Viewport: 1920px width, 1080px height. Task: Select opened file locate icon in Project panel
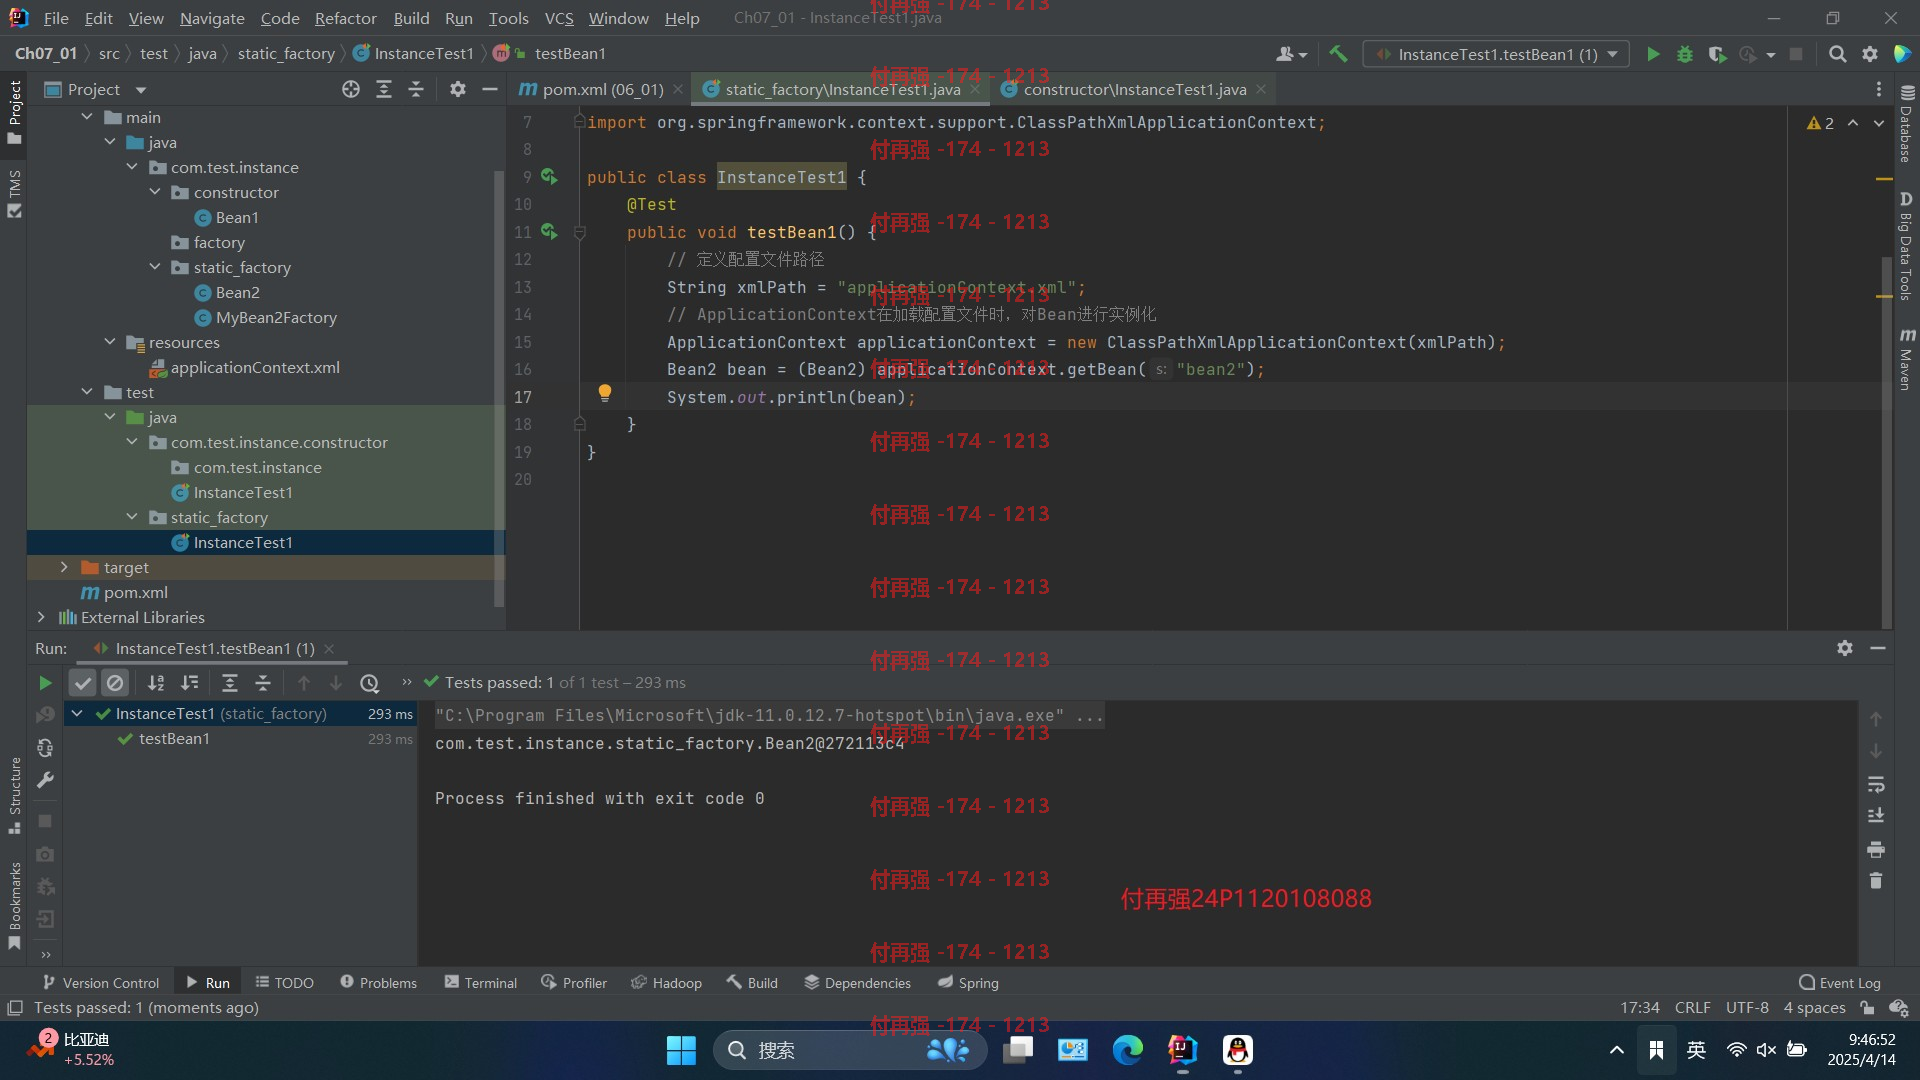point(351,89)
